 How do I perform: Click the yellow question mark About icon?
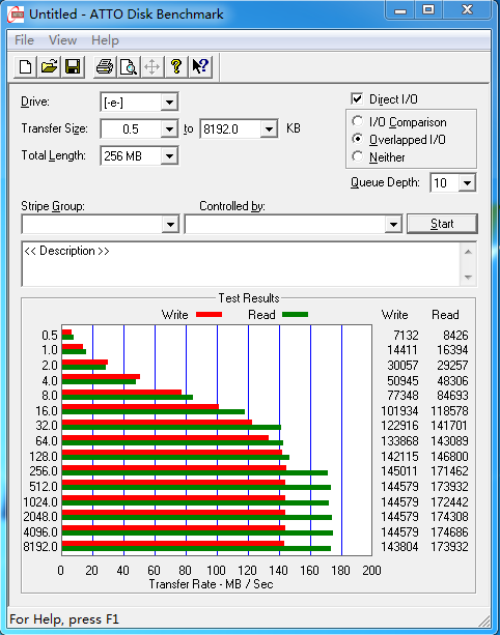coord(176,67)
